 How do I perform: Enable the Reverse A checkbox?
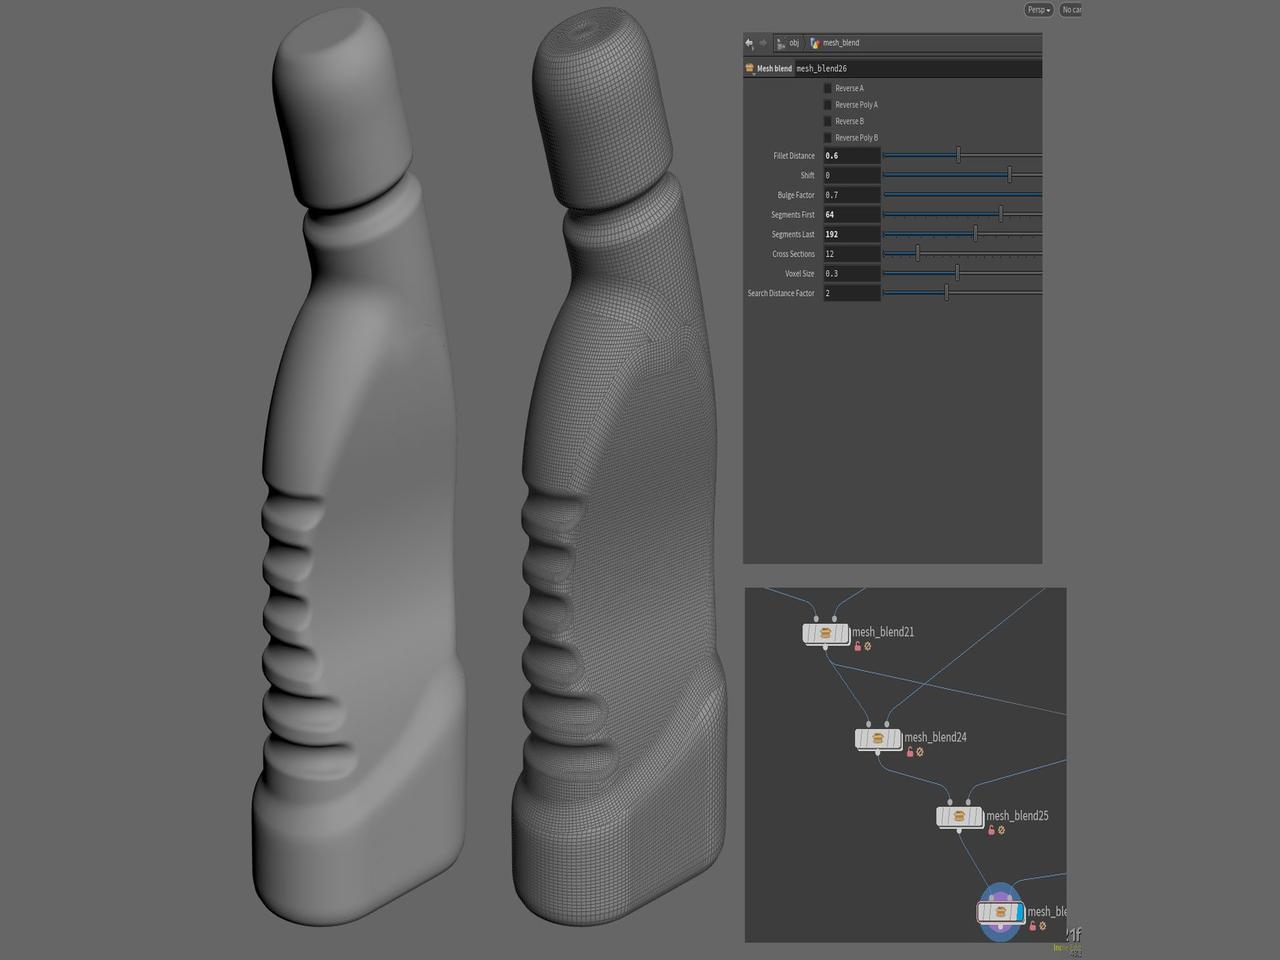tap(827, 88)
